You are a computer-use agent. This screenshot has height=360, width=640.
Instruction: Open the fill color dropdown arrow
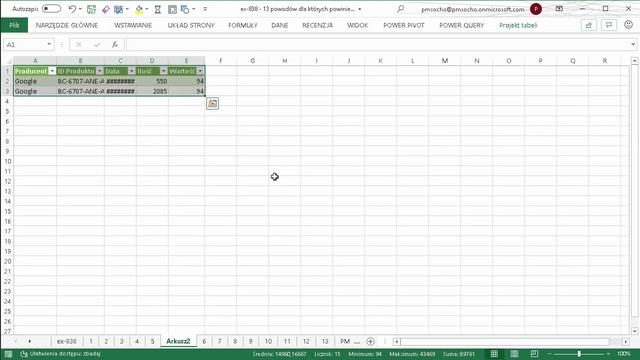point(147,9)
